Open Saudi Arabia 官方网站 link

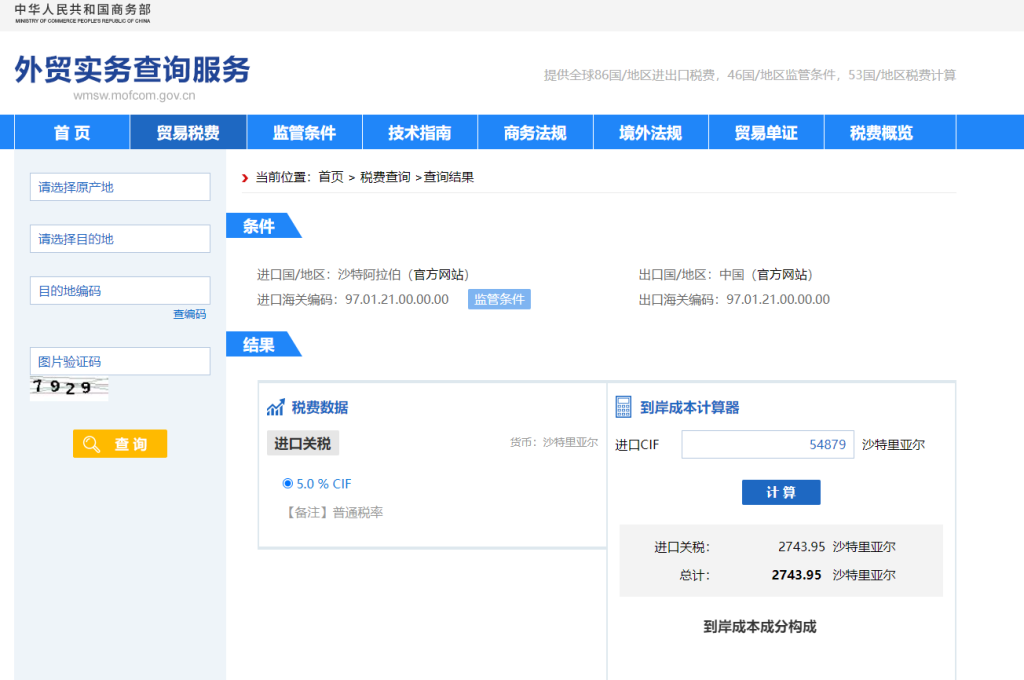[438, 274]
